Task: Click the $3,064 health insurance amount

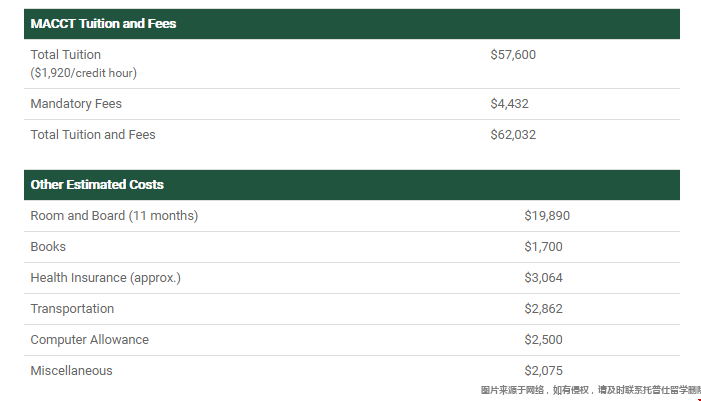Action: click(x=543, y=278)
